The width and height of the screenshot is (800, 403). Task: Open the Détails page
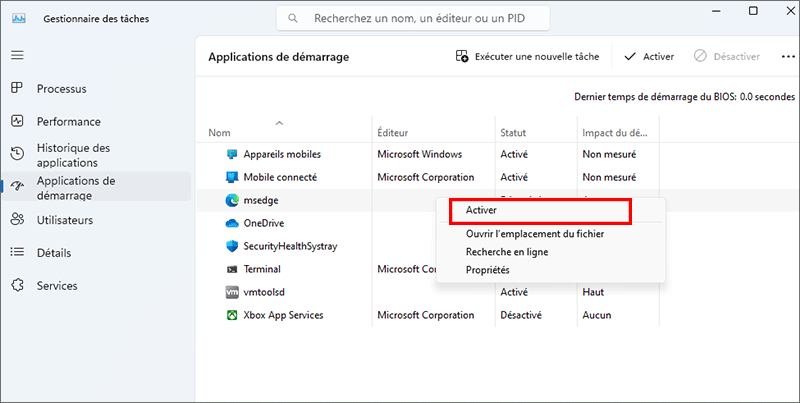click(54, 253)
